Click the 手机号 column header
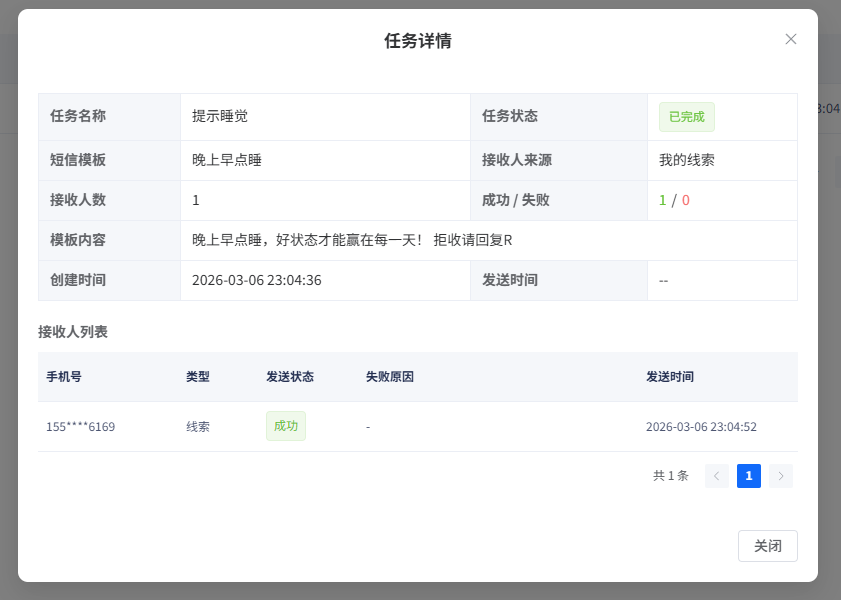Image resolution: width=841 pixels, height=600 pixels. pyautogui.click(x=64, y=377)
